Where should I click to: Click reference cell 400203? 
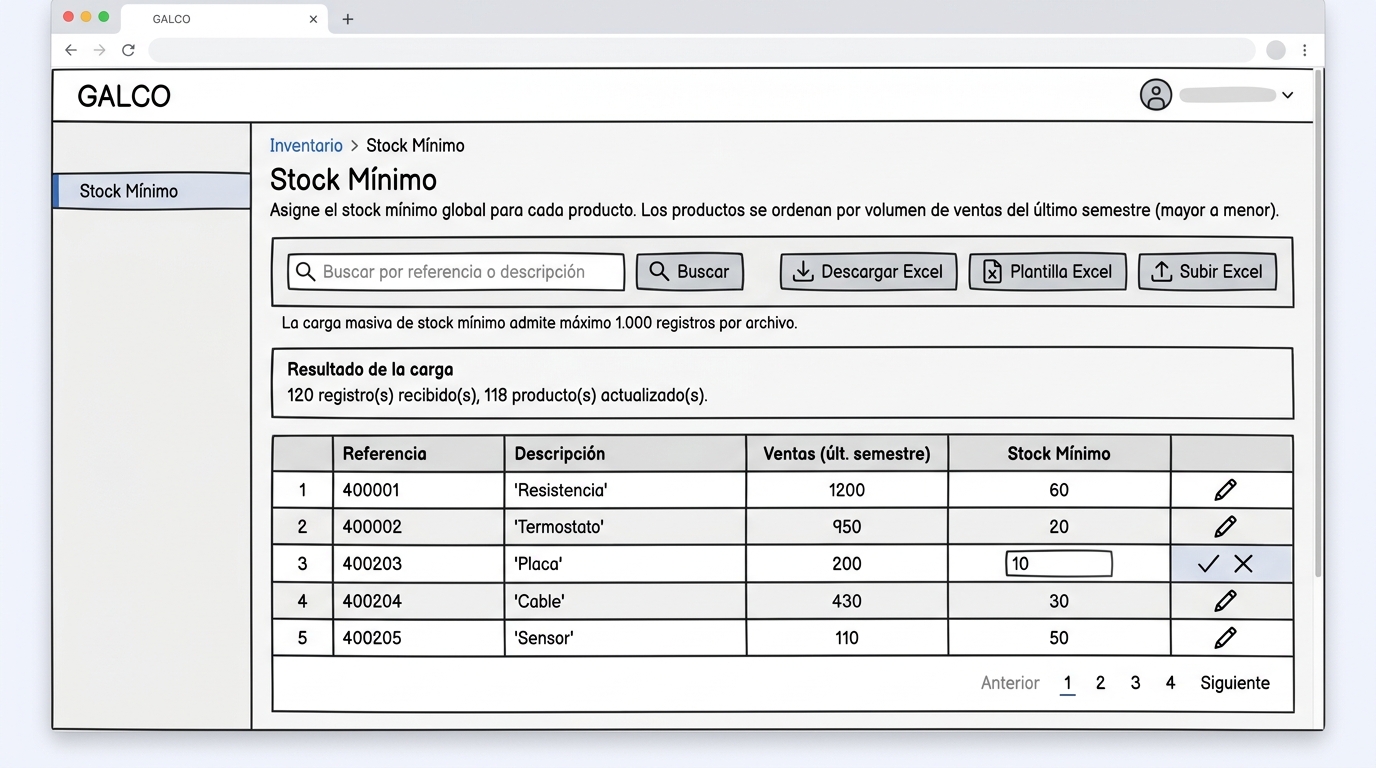418,564
